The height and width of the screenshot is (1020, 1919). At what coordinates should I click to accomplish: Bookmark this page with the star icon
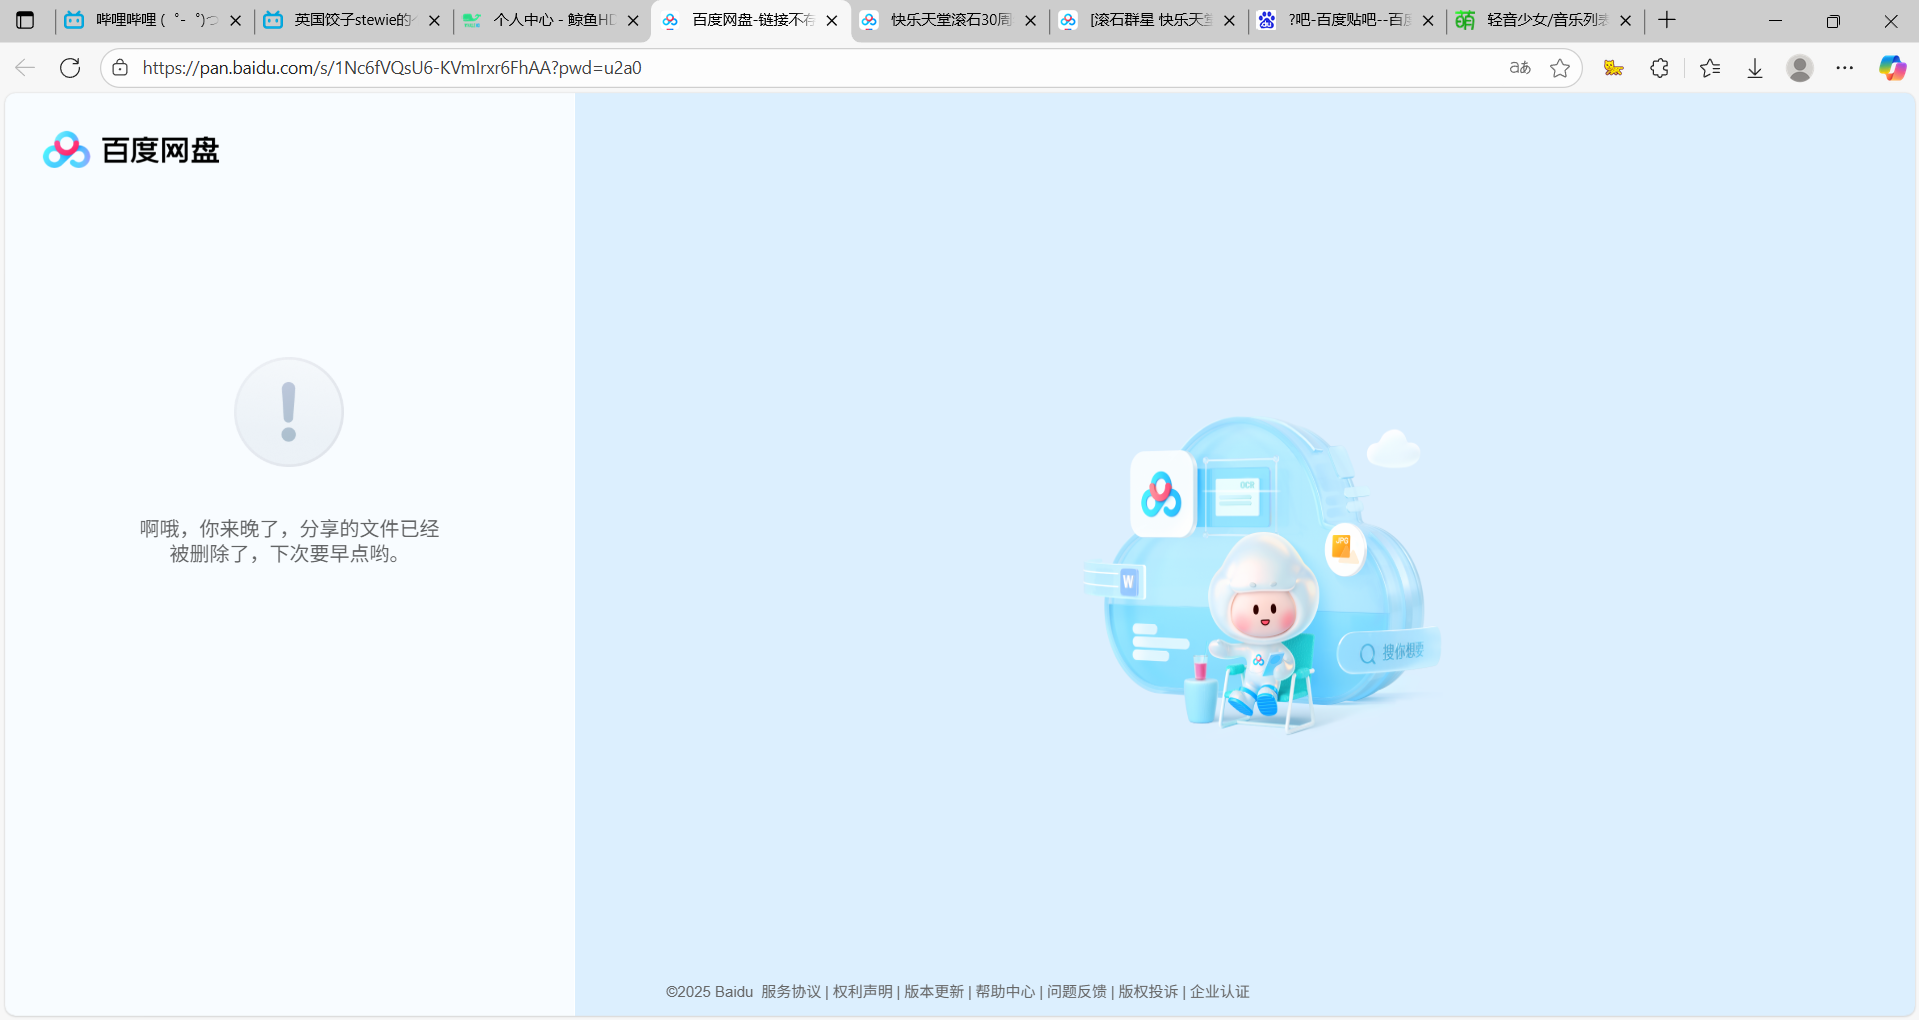click(x=1559, y=68)
